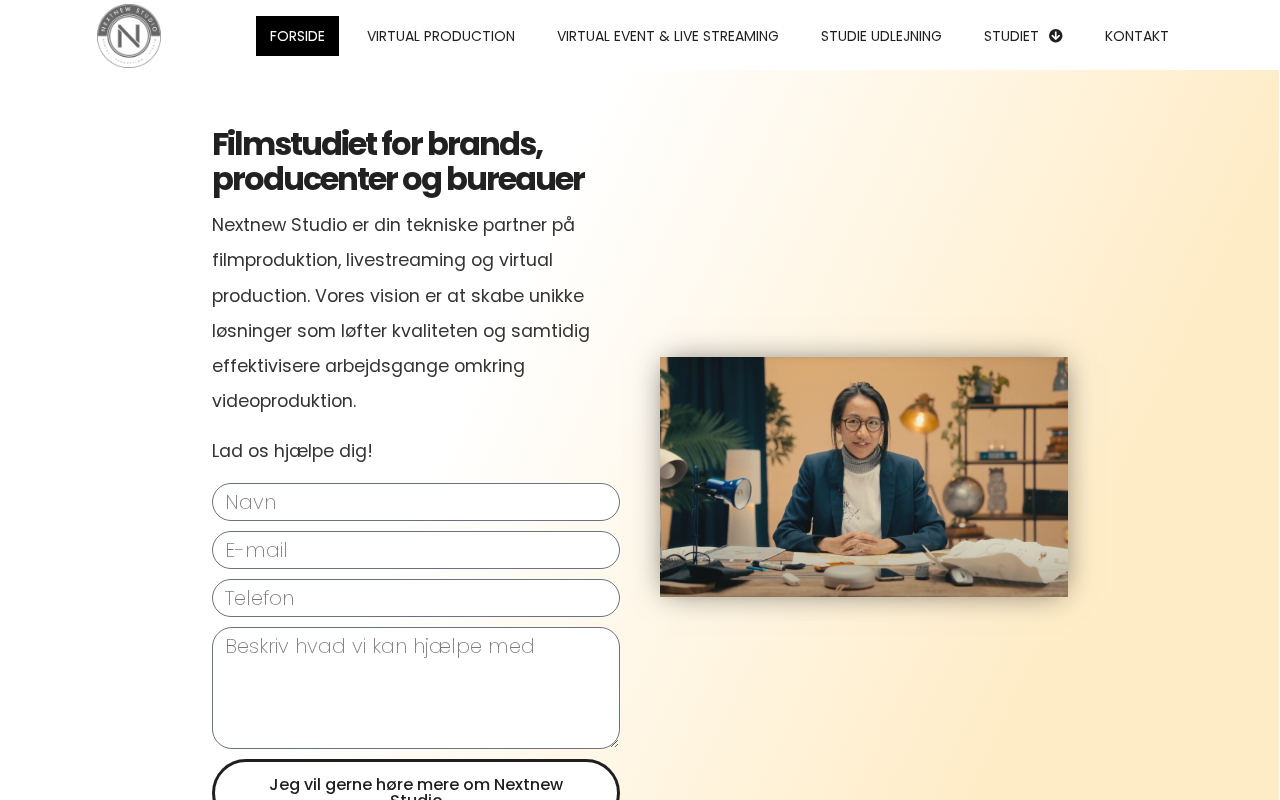Click the Lad os hjælpe dig text
This screenshot has width=1280, height=800.
coord(292,451)
